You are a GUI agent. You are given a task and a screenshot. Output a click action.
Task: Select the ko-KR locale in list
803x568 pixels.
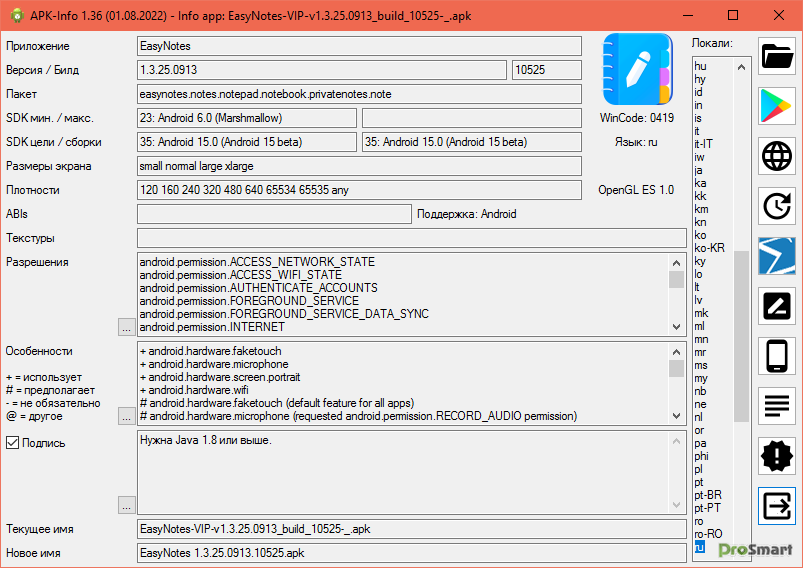coord(709,248)
